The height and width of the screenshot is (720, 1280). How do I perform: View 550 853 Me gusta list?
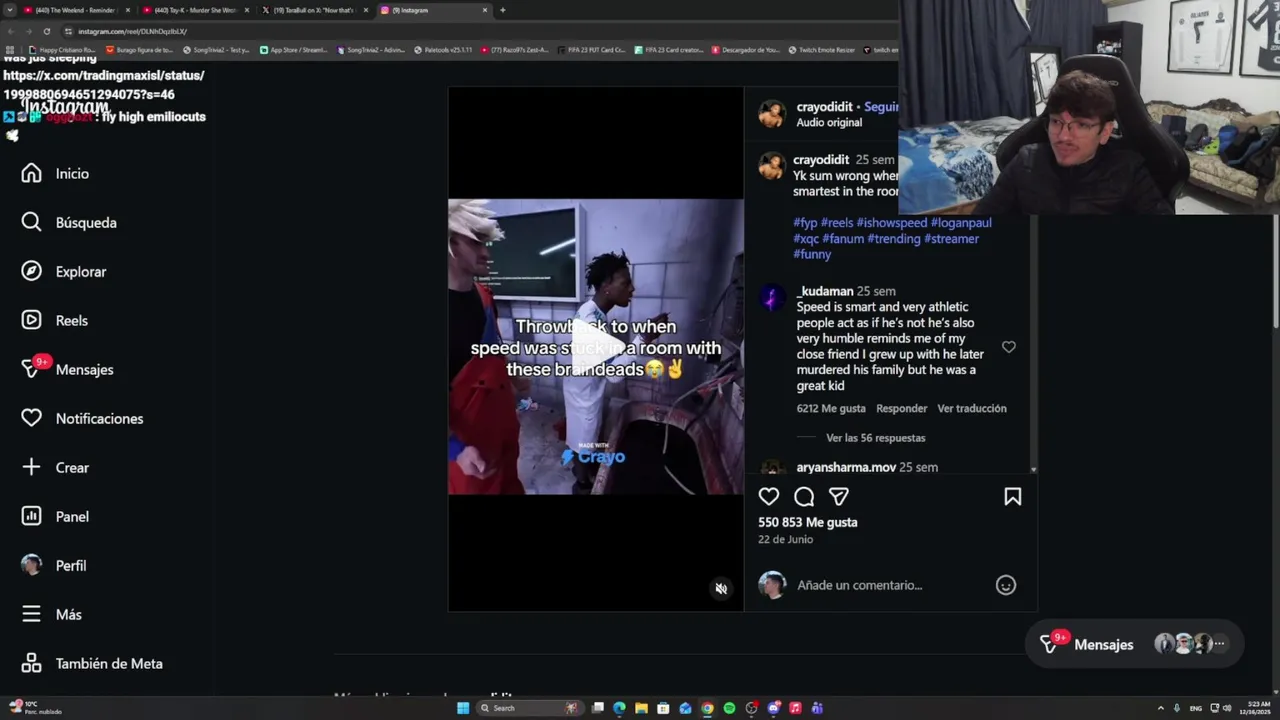pos(807,522)
